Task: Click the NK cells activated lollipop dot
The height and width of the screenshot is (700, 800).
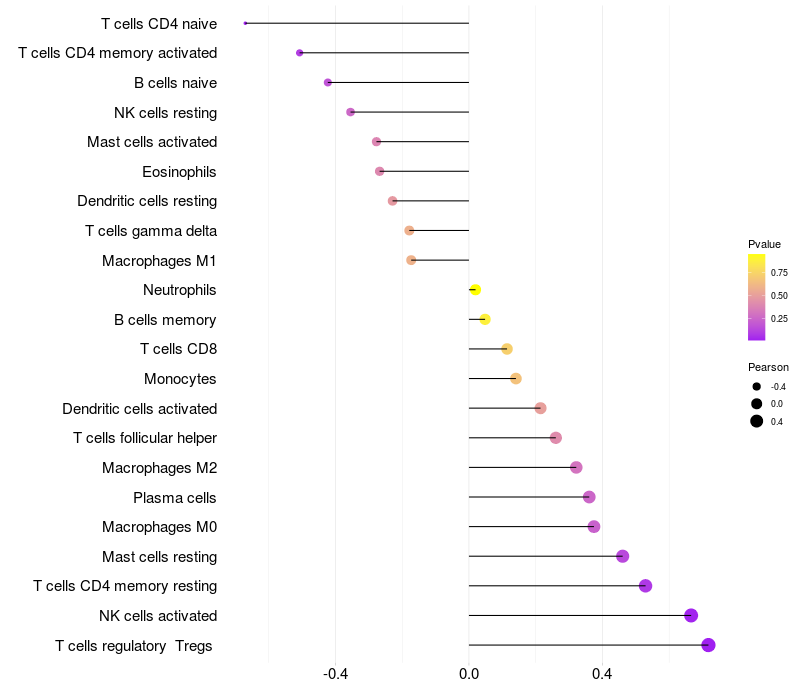Action: (x=691, y=615)
